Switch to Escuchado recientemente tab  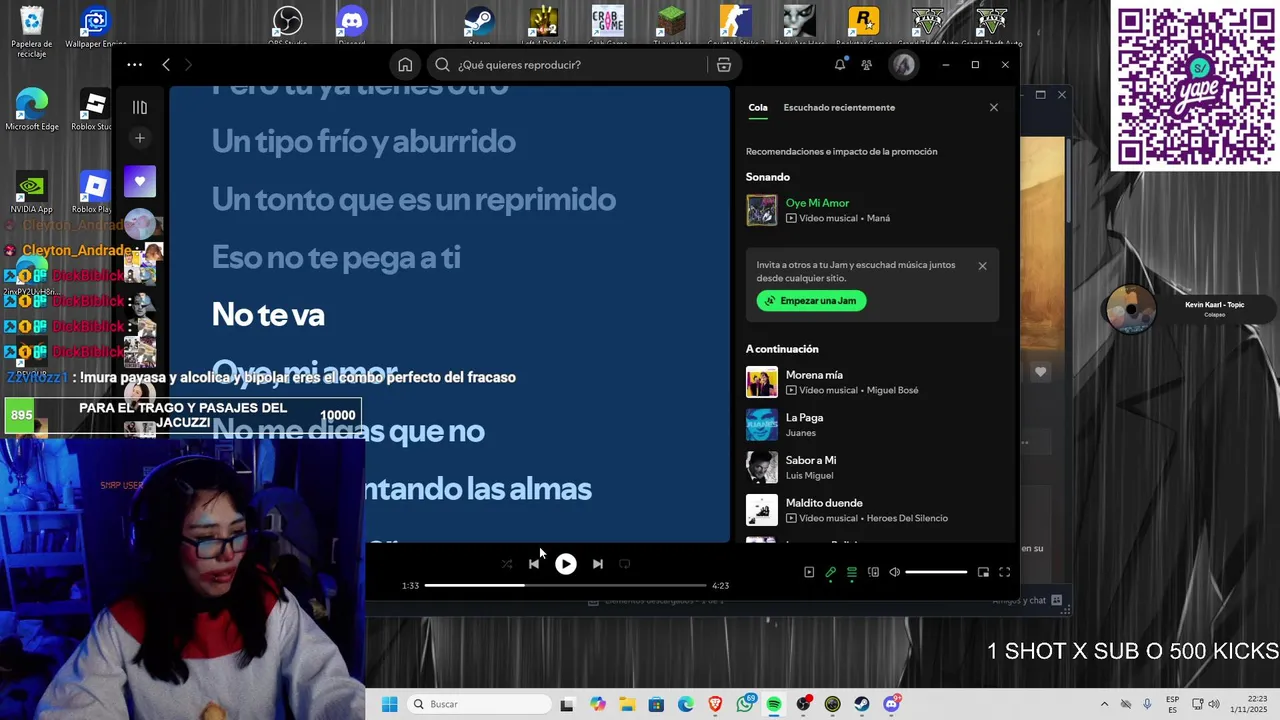839,107
